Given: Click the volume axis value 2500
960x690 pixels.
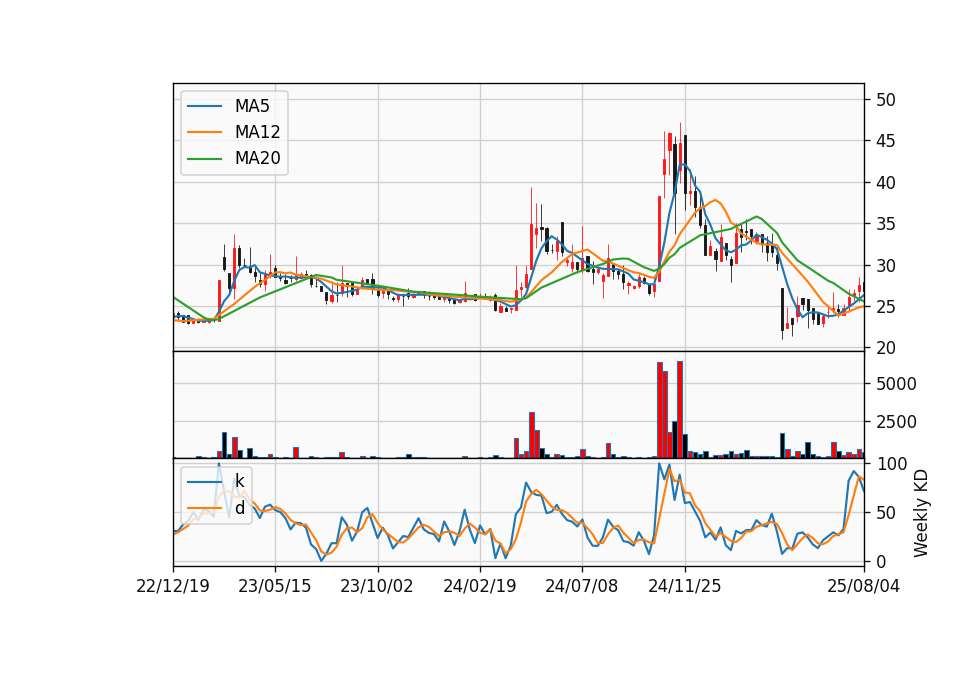Looking at the screenshot, I should point(896,422).
